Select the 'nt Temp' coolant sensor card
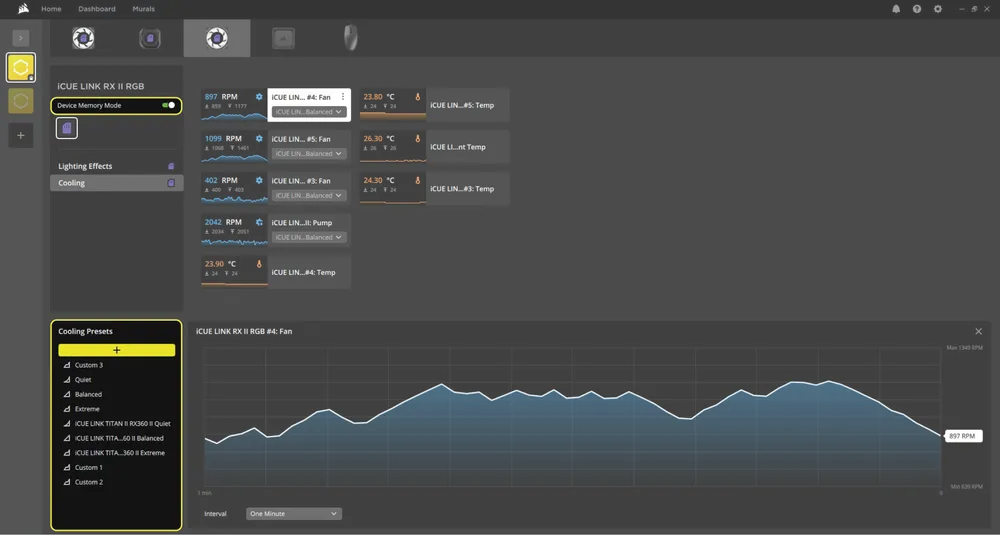Viewport: 1000px width, 535px height. (467, 147)
